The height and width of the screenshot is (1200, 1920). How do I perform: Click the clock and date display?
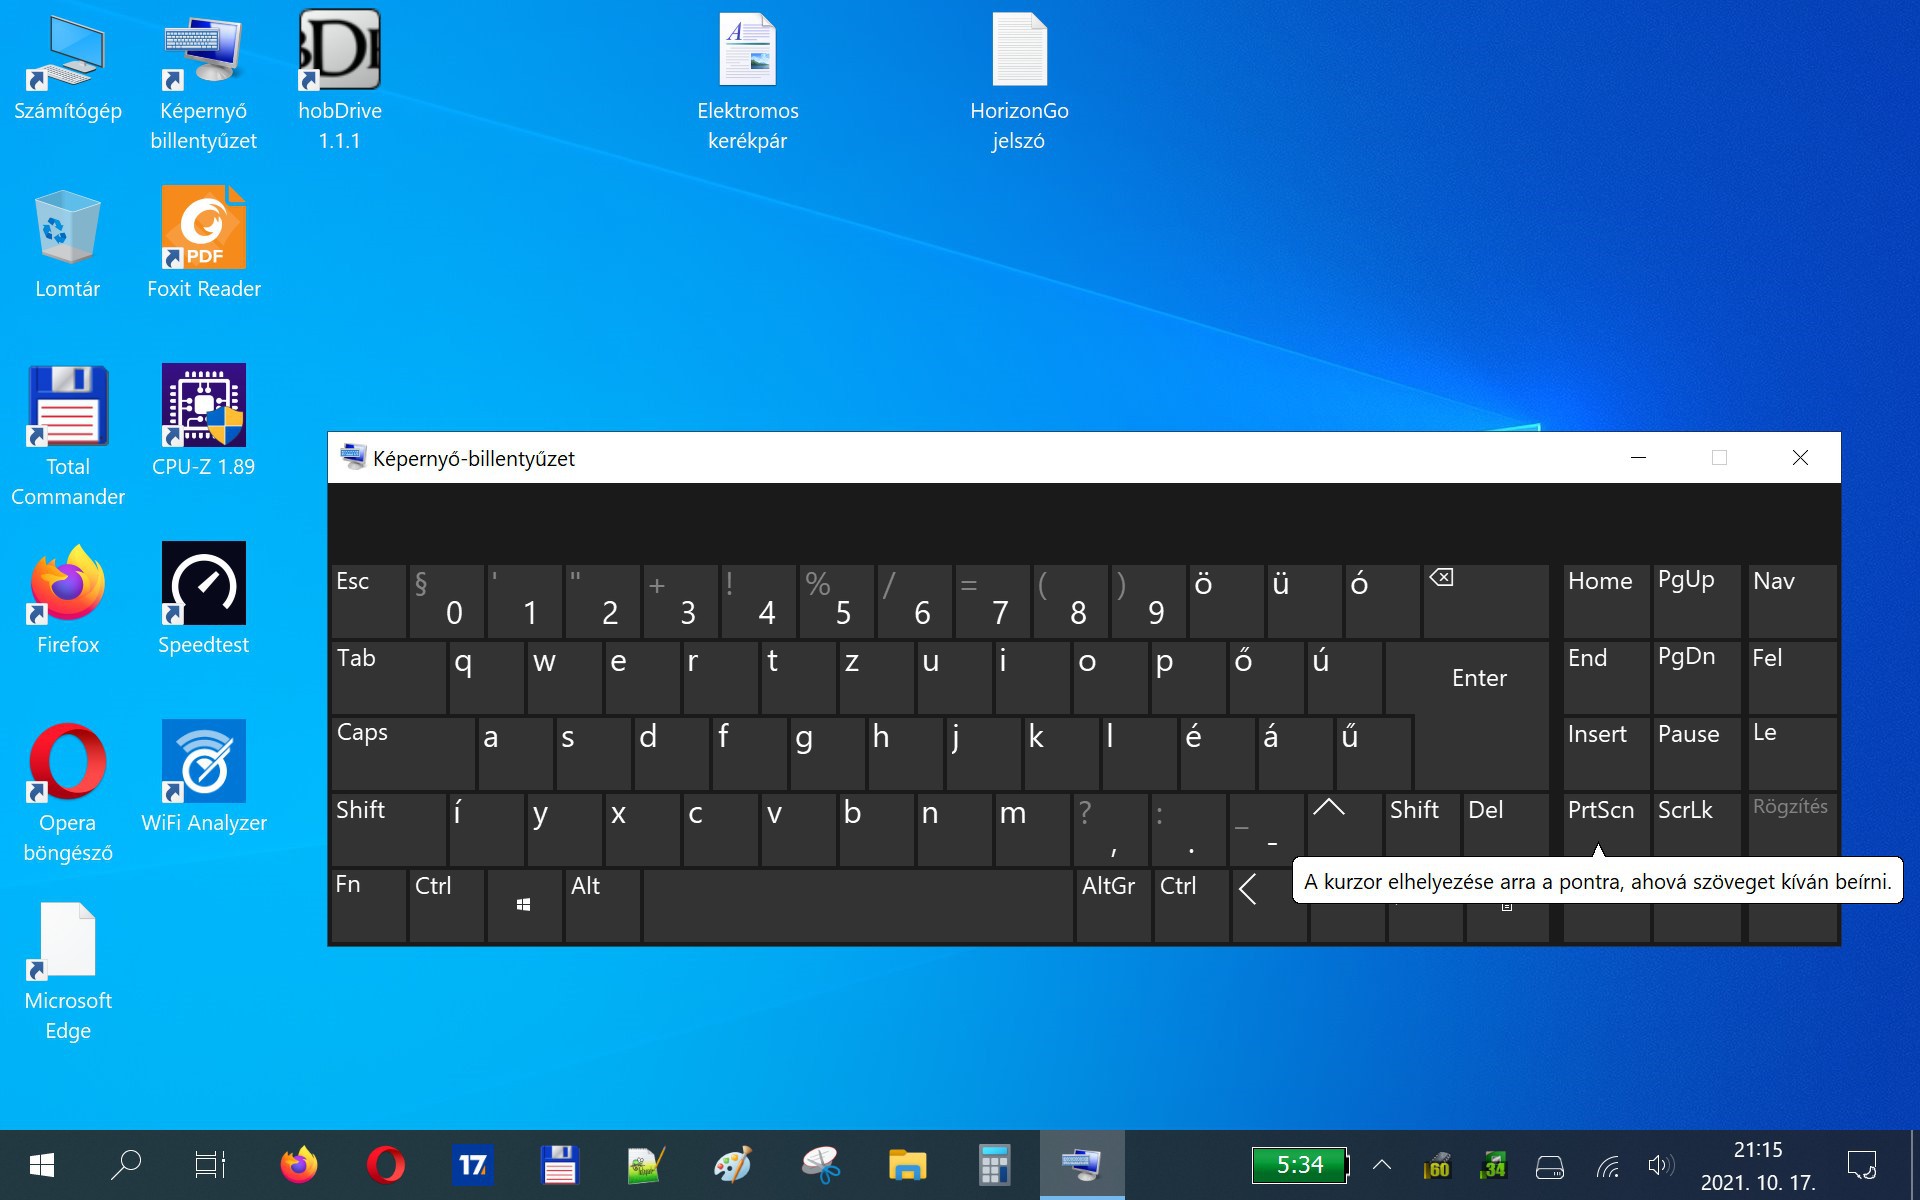(x=1758, y=1165)
